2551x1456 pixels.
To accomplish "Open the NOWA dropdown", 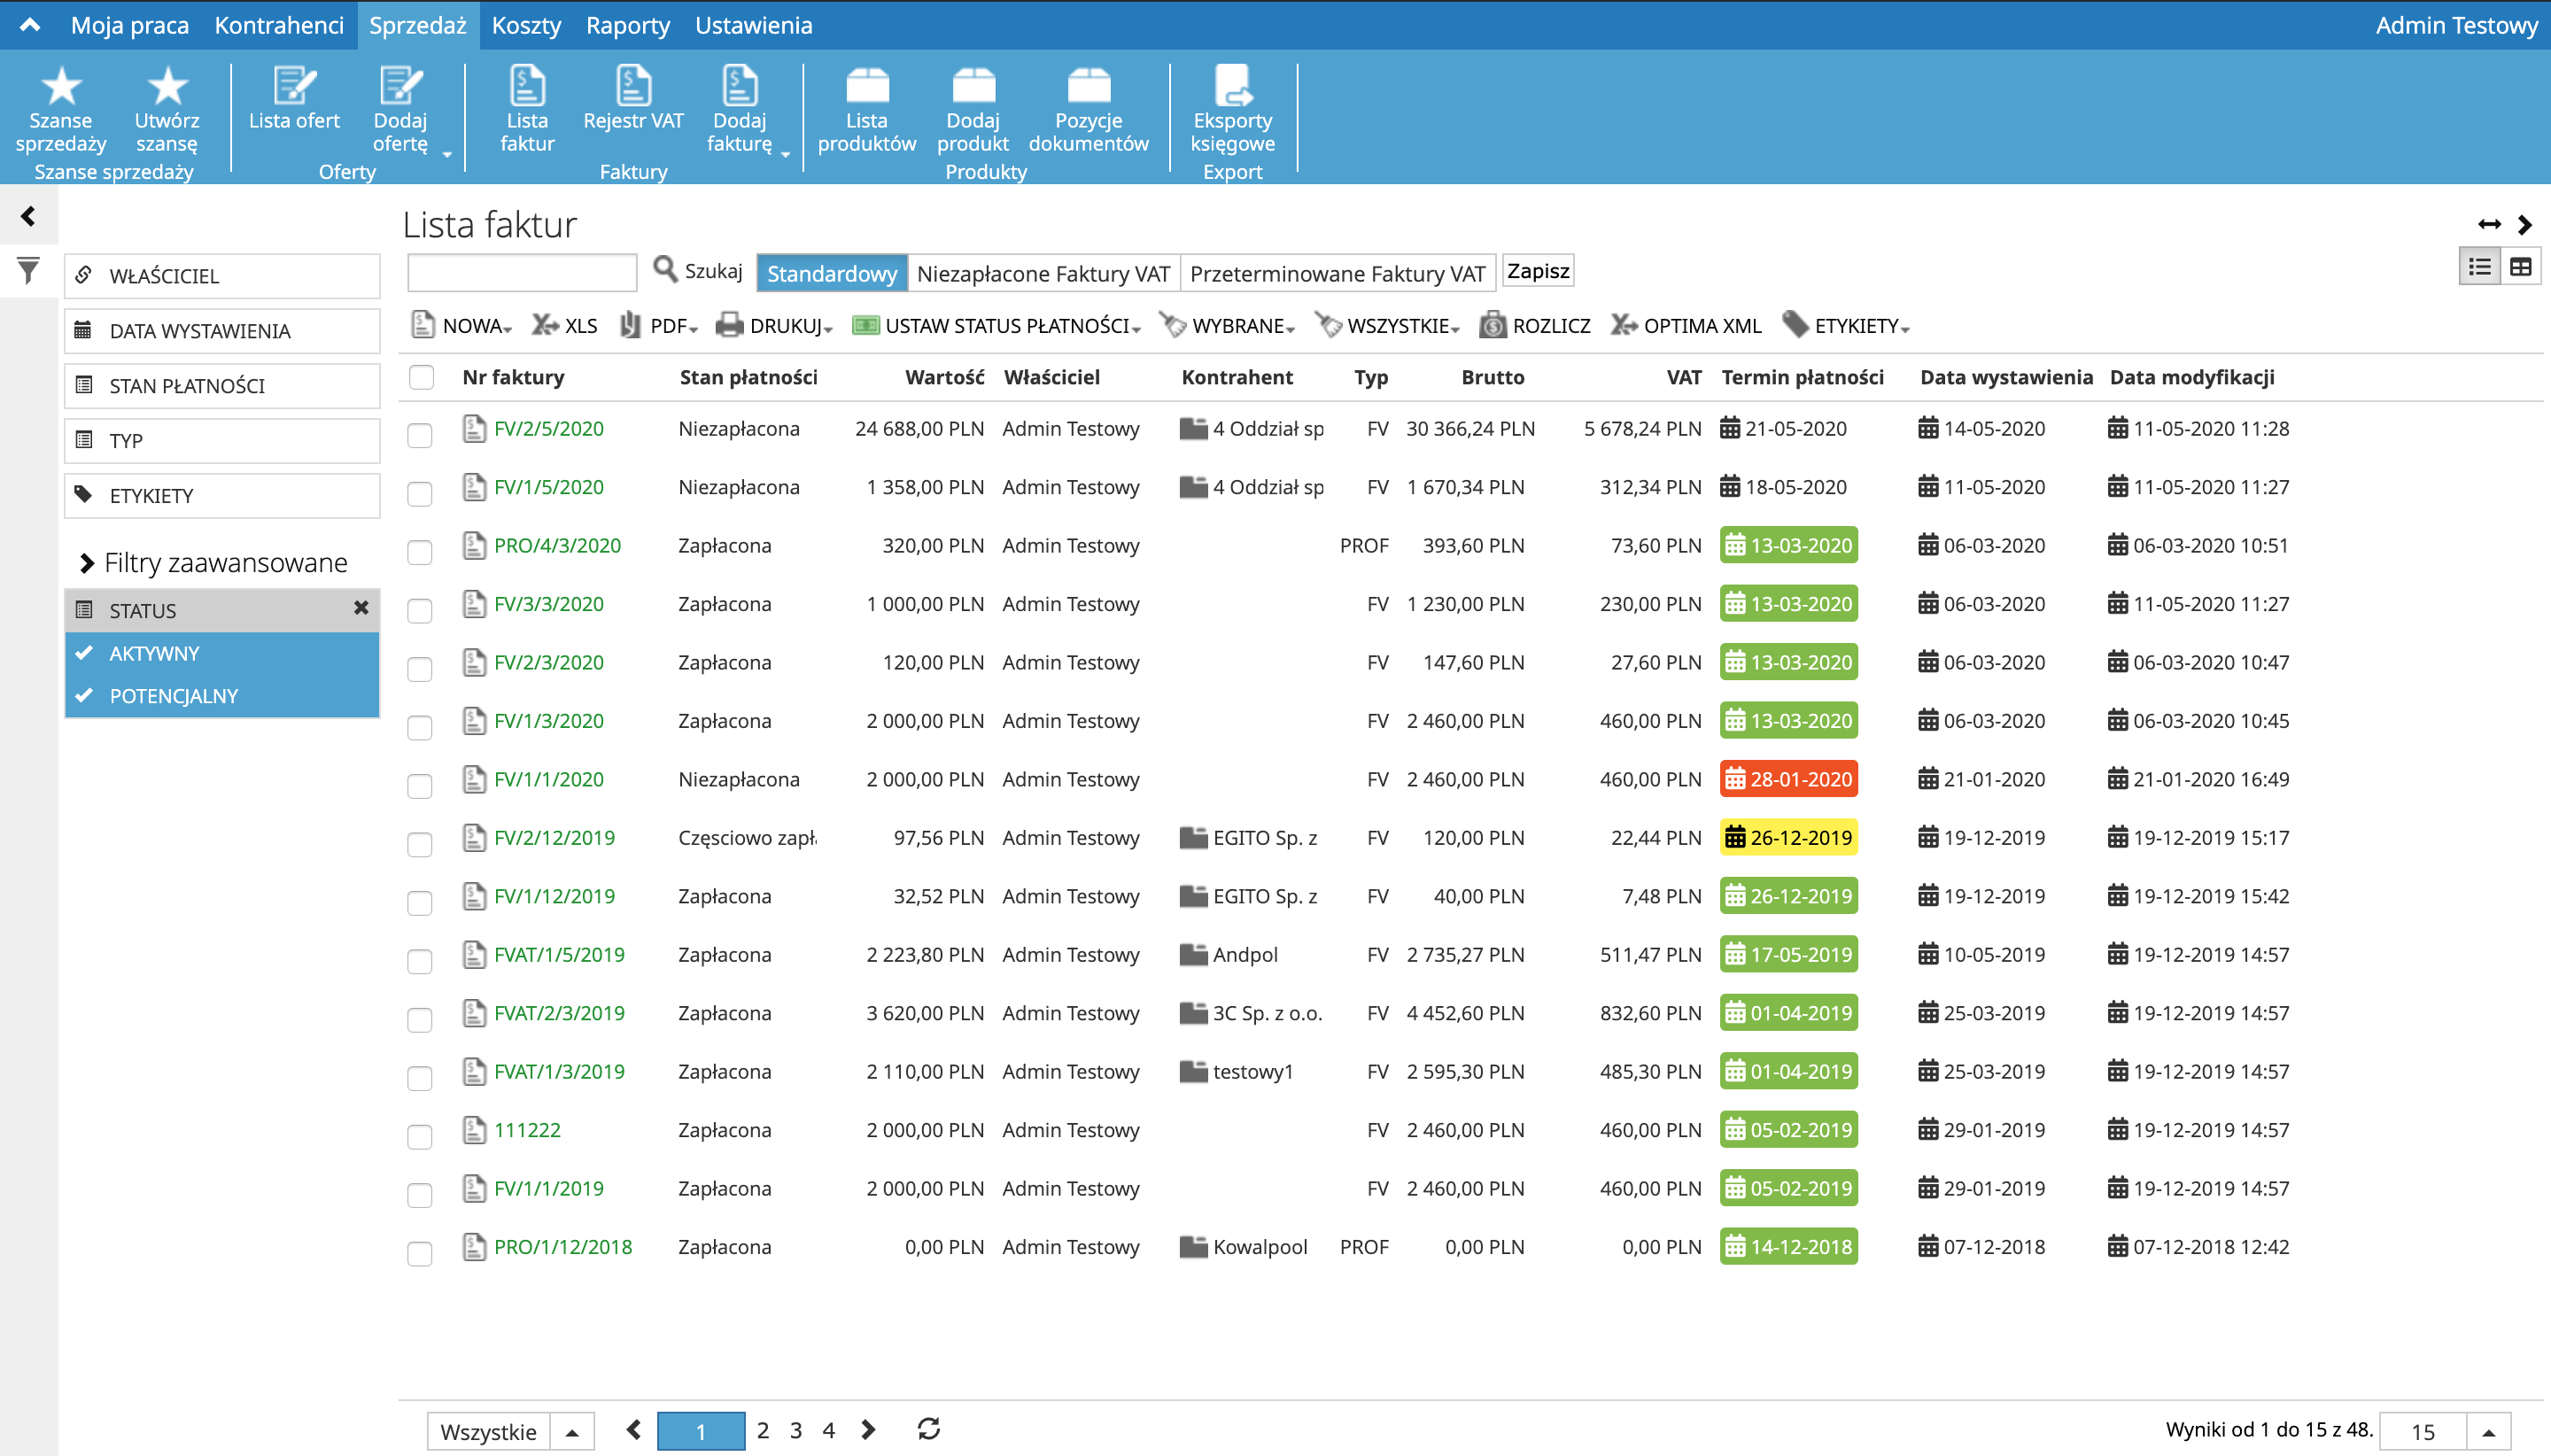I will pos(462,326).
